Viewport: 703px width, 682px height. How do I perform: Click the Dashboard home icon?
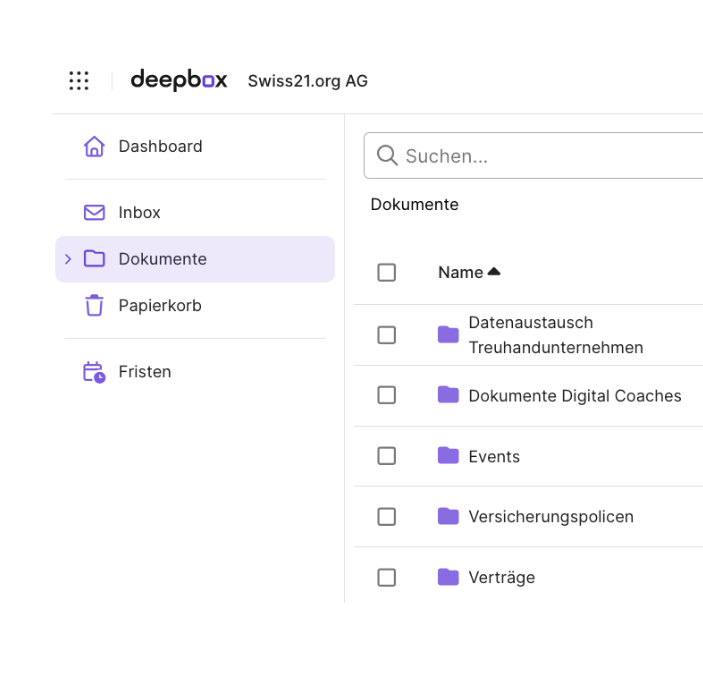(x=94, y=147)
